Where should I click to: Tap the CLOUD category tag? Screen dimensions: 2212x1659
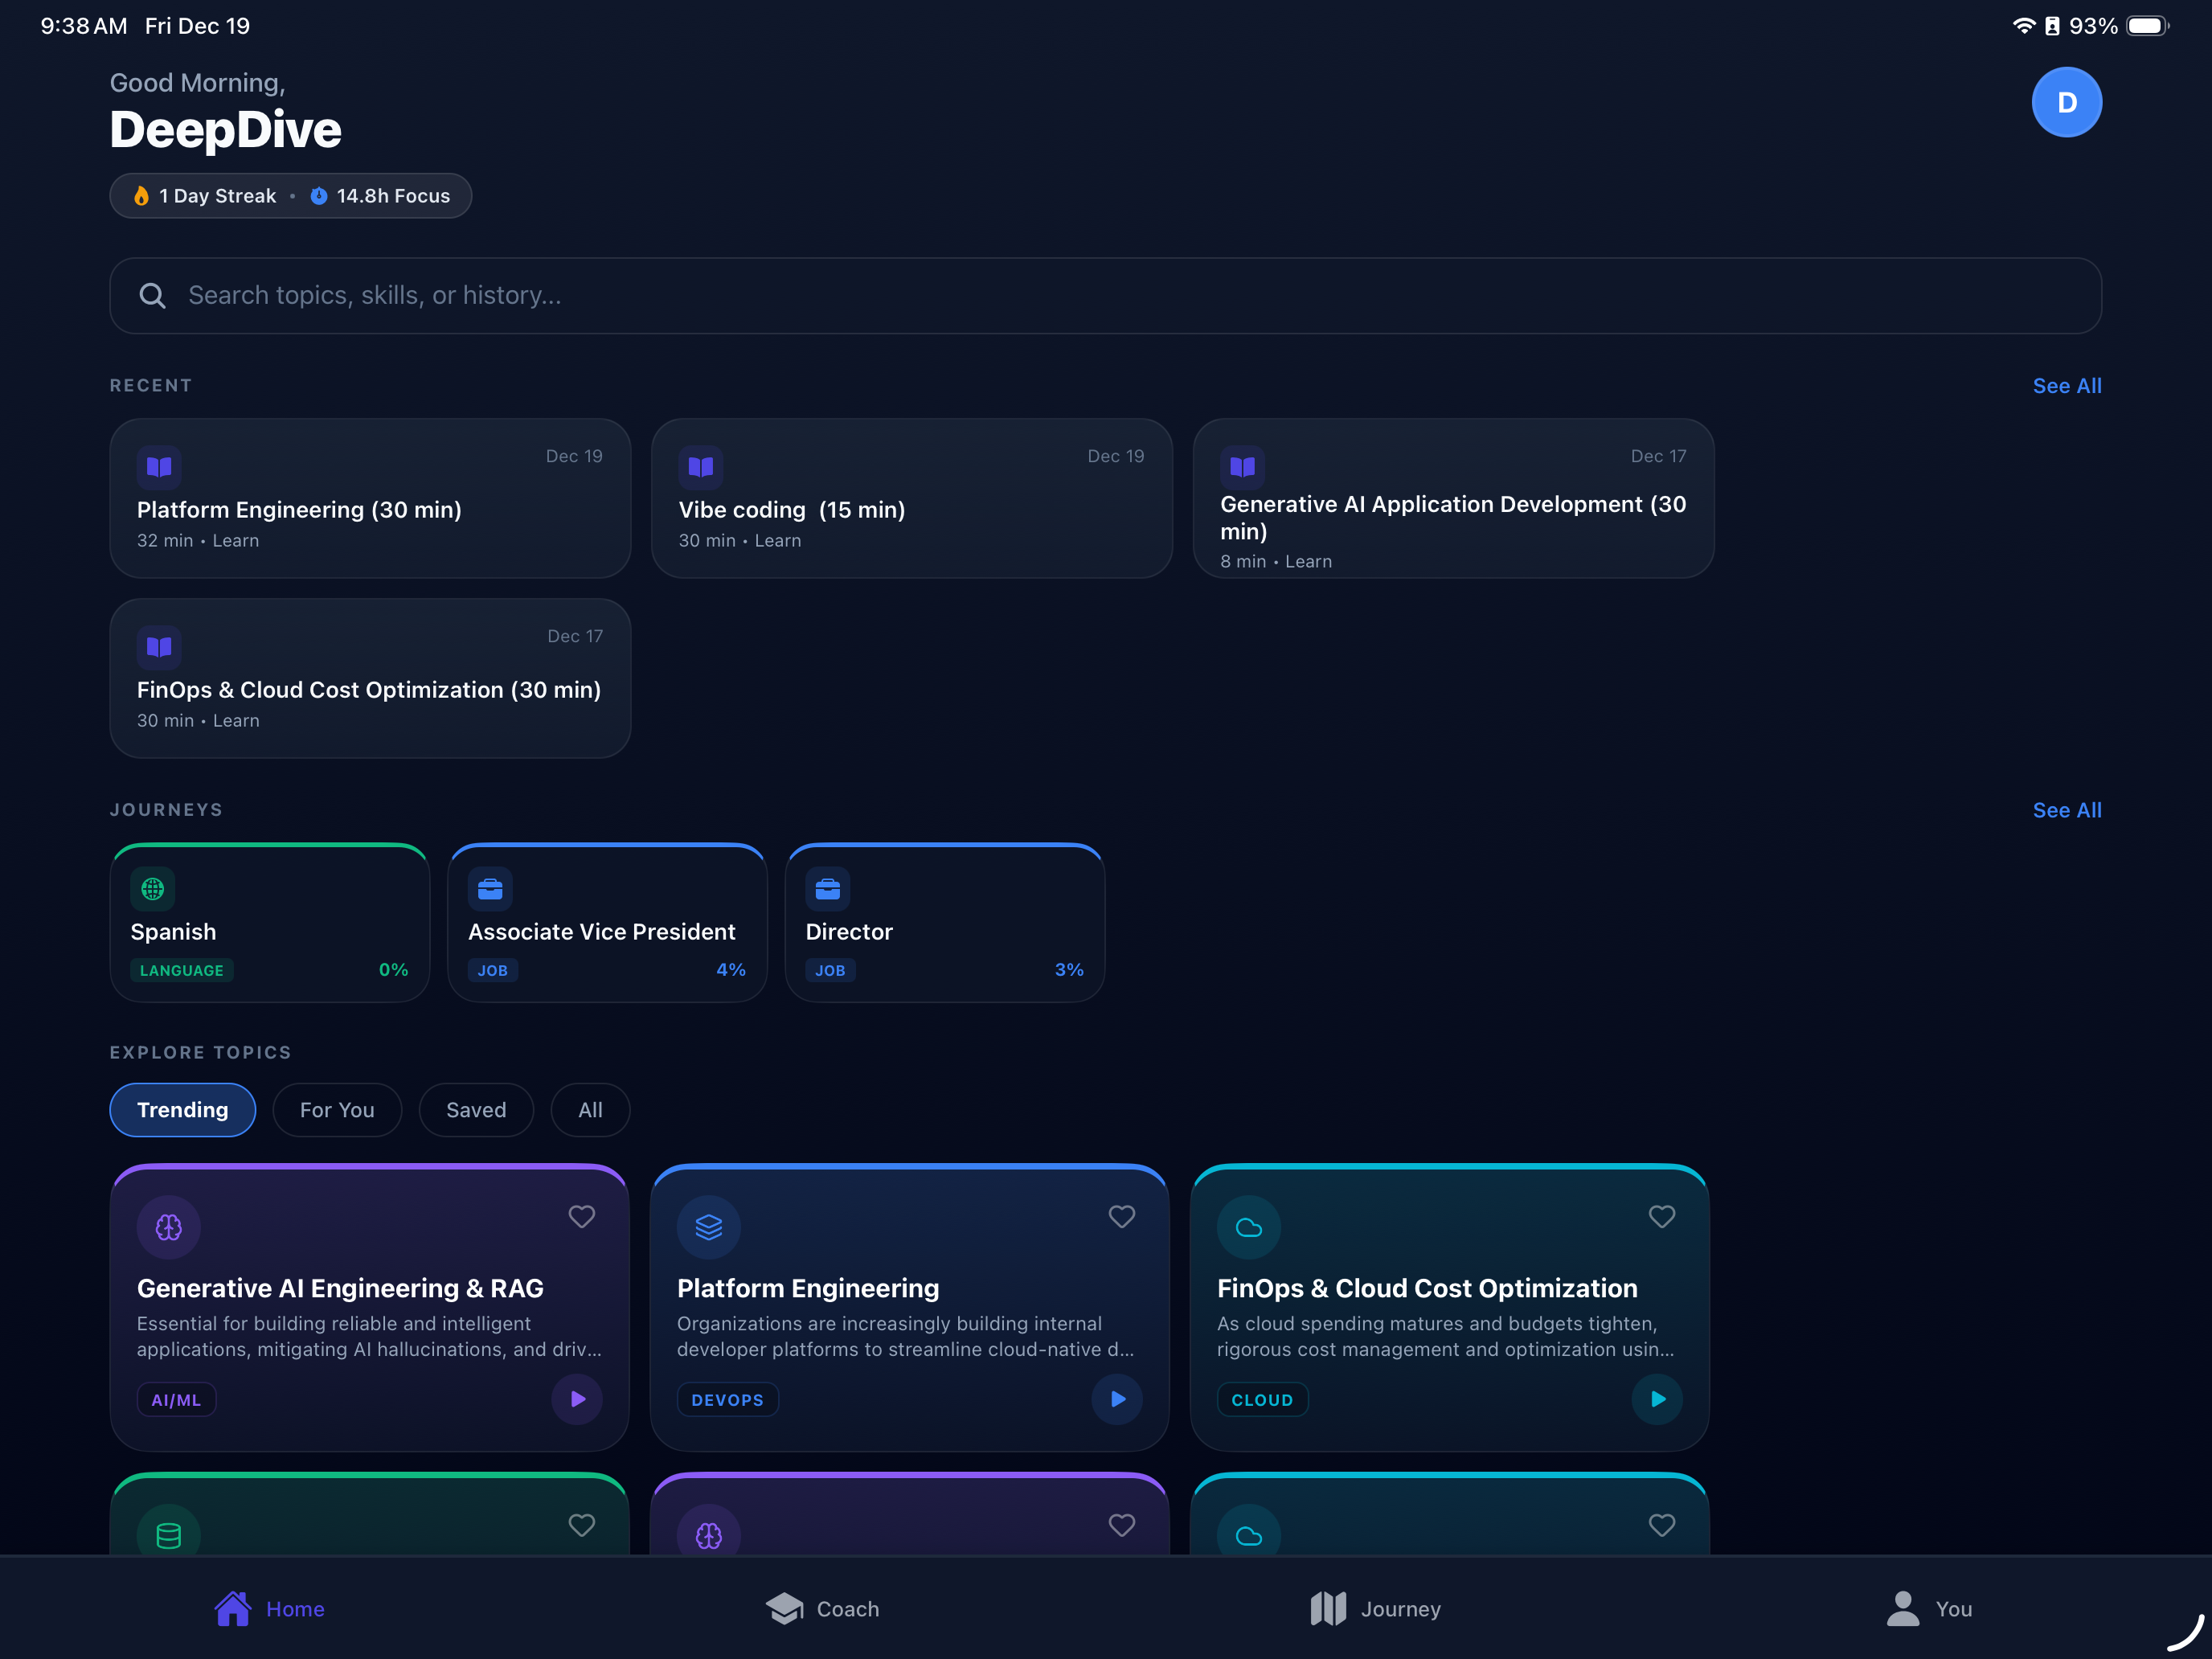tap(1262, 1399)
